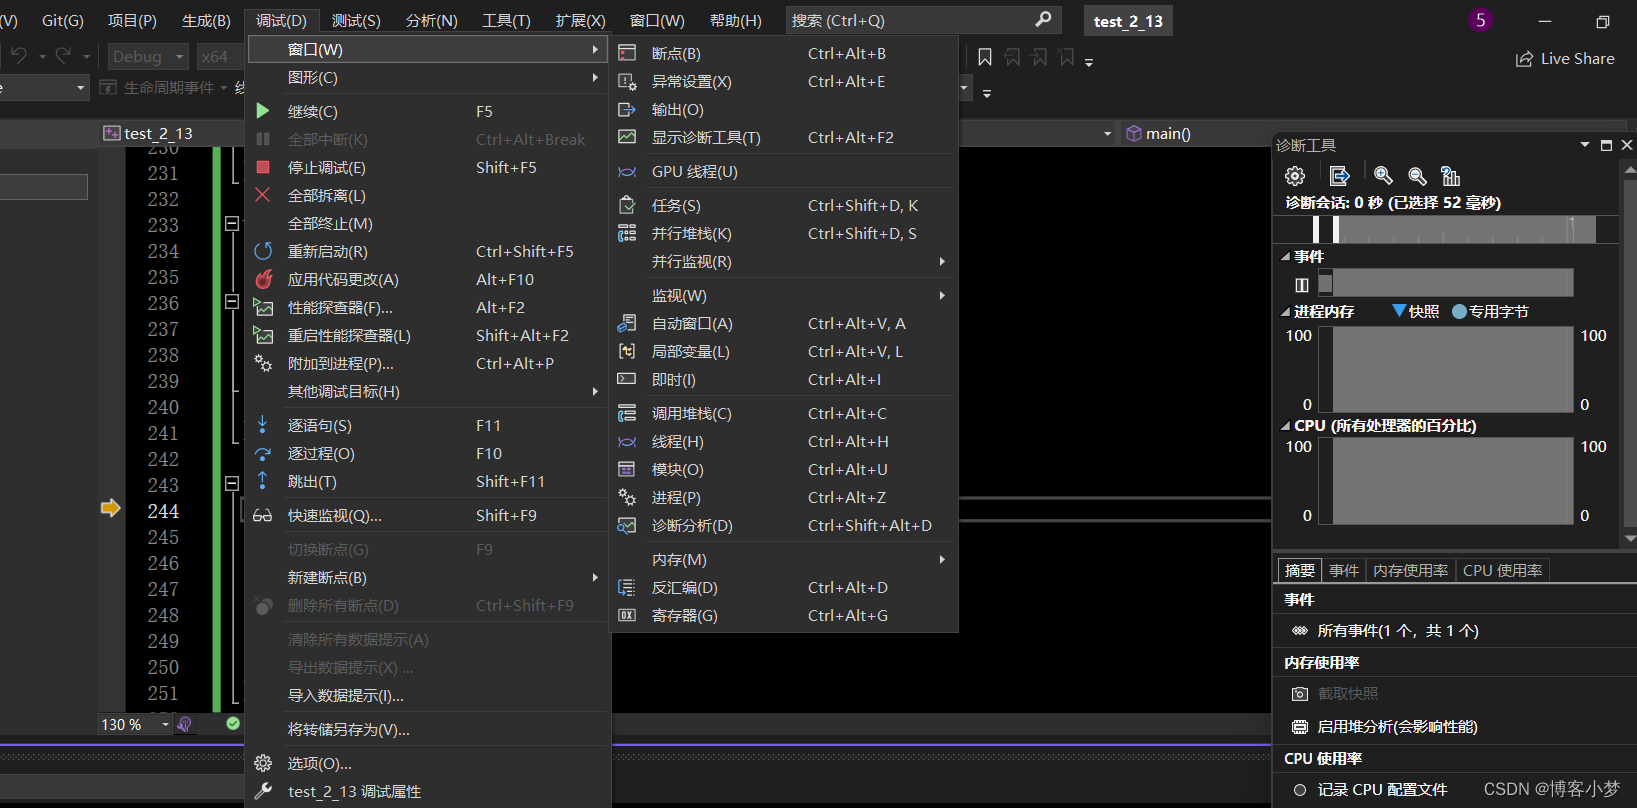The width and height of the screenshot is (1637, 808).
Task: Click the Live Share button
Action: coord(1566,59)
